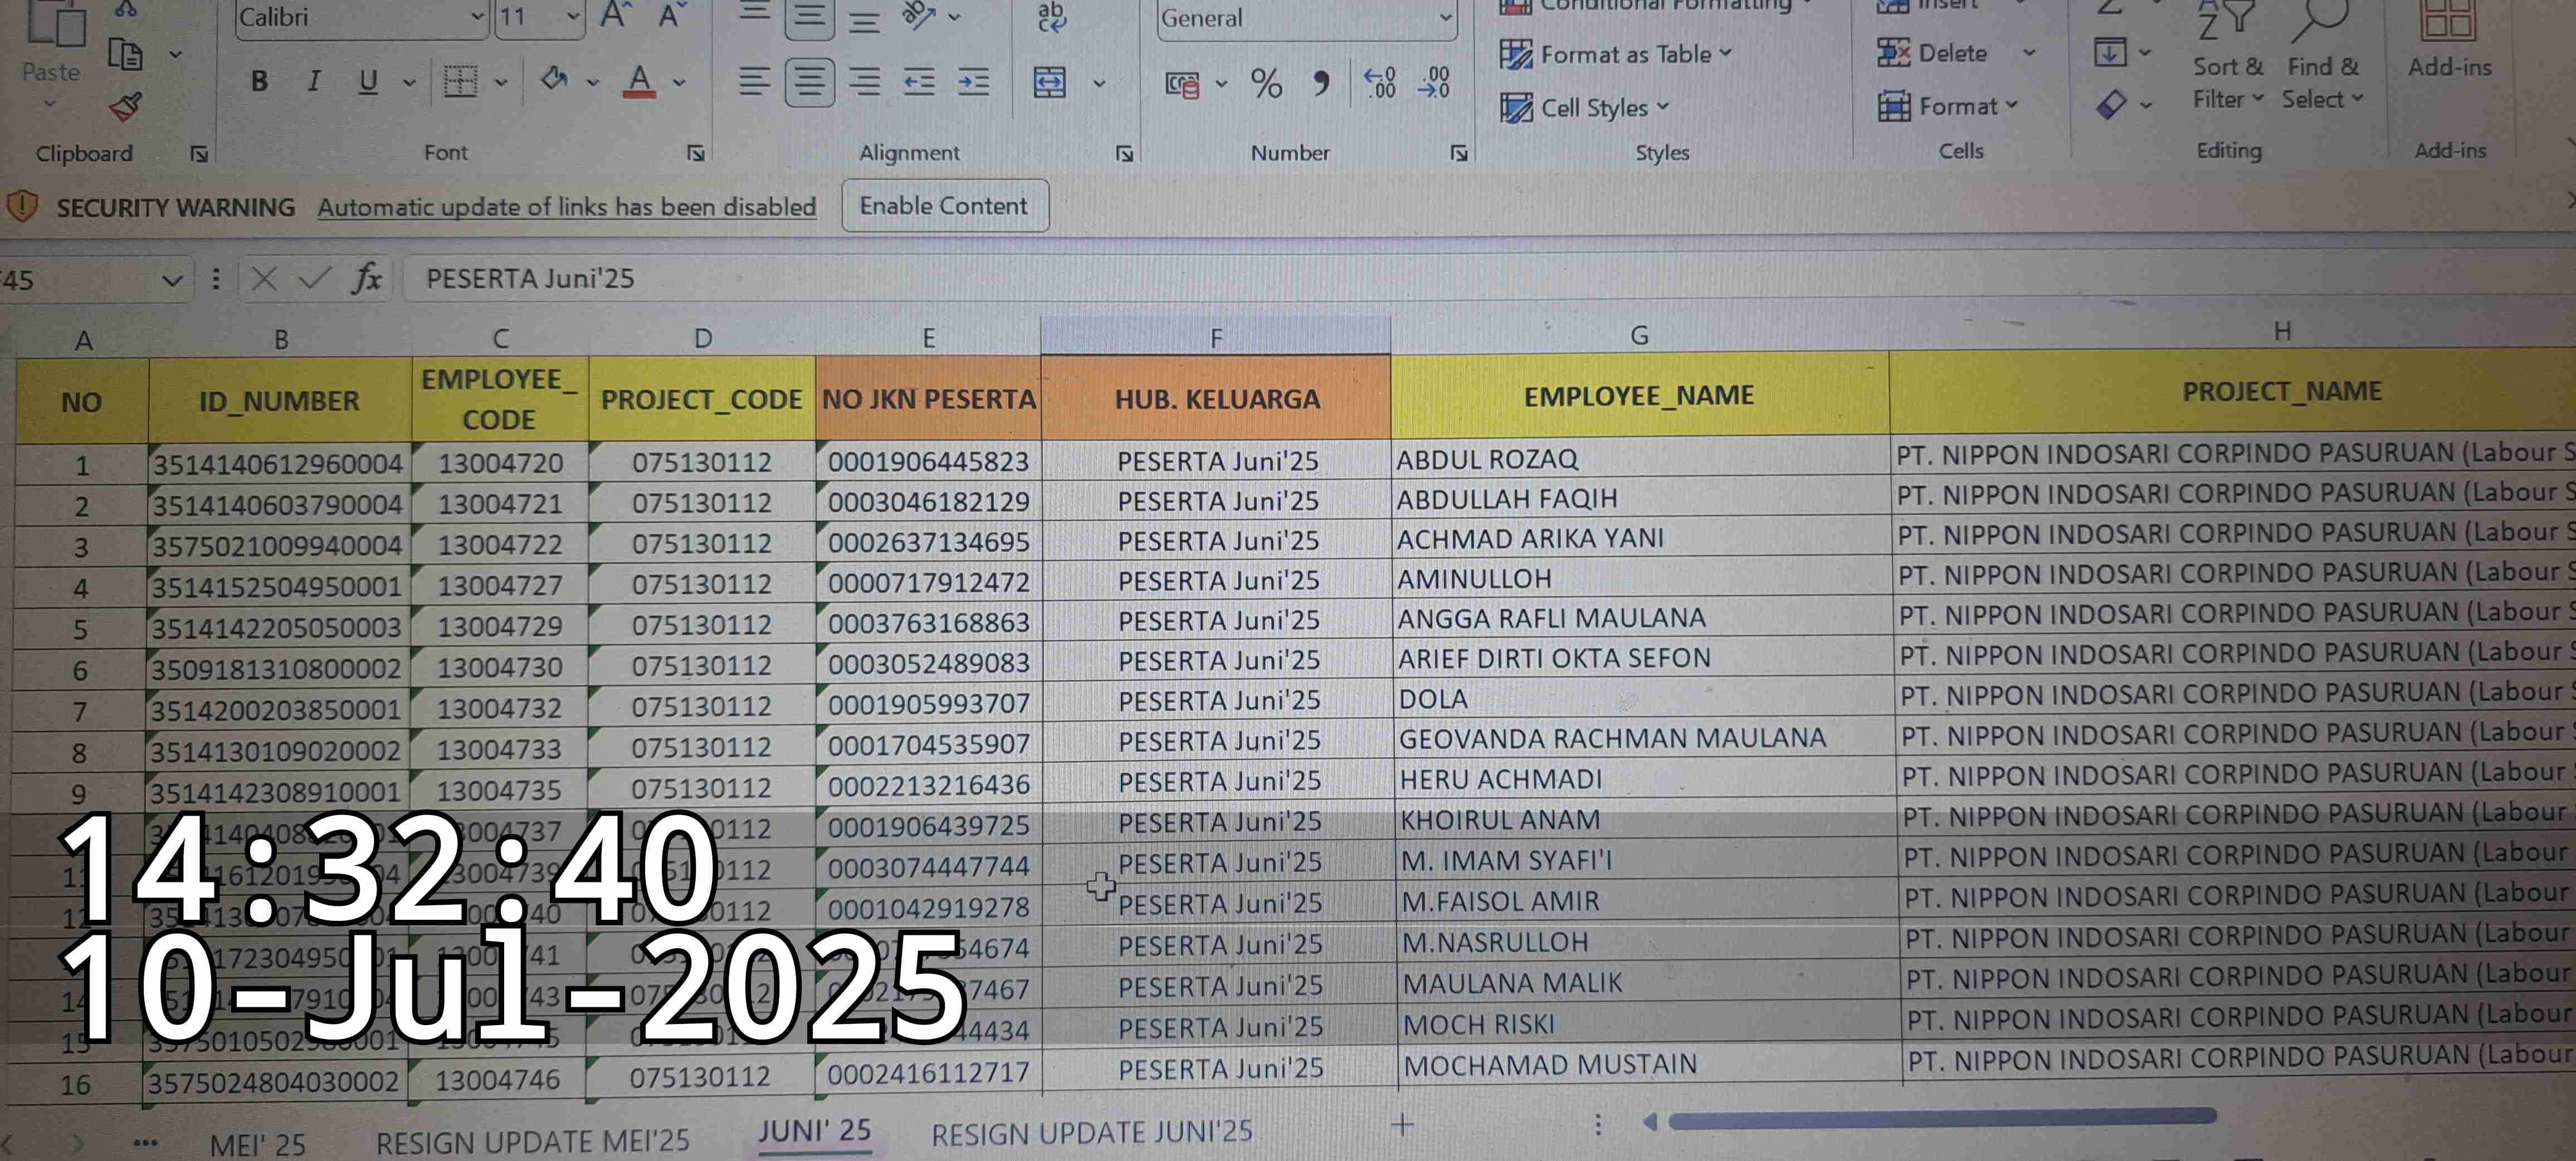2576x1161 pixels.
Task: Click Decrease Indent icon
Action: (919, 82)
